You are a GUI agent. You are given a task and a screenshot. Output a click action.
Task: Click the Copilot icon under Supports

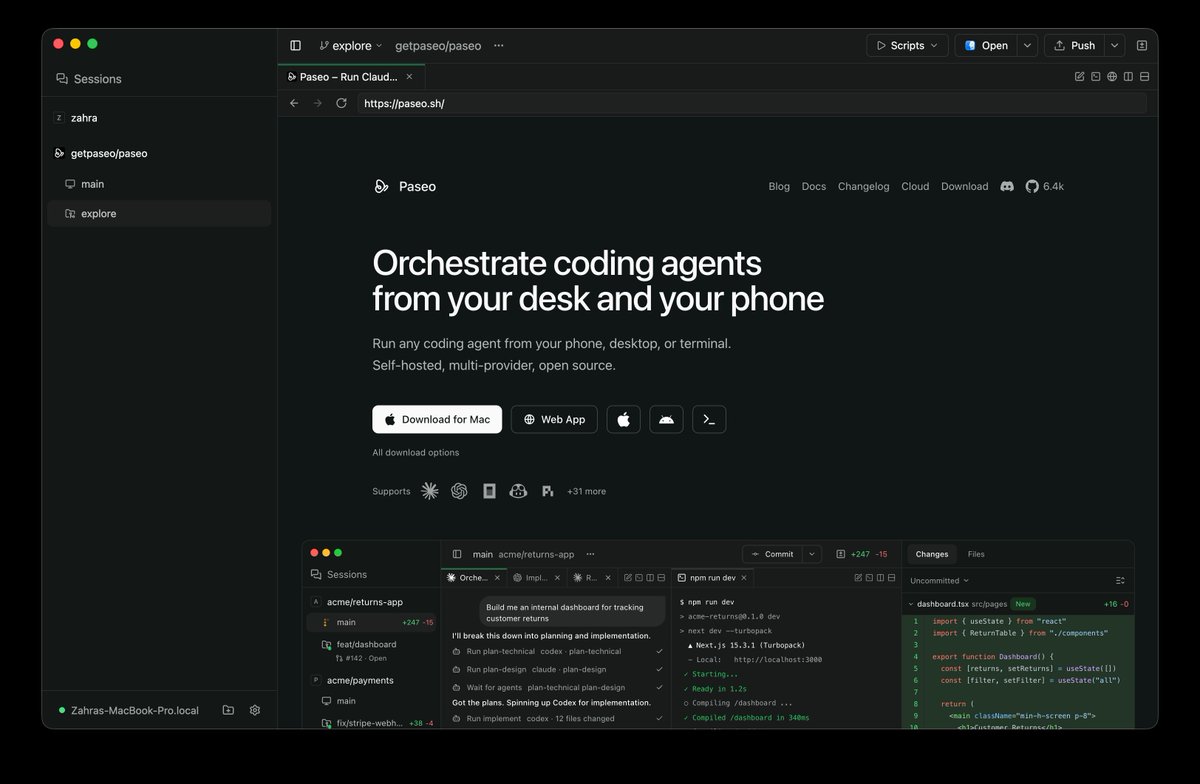(518, 491)
